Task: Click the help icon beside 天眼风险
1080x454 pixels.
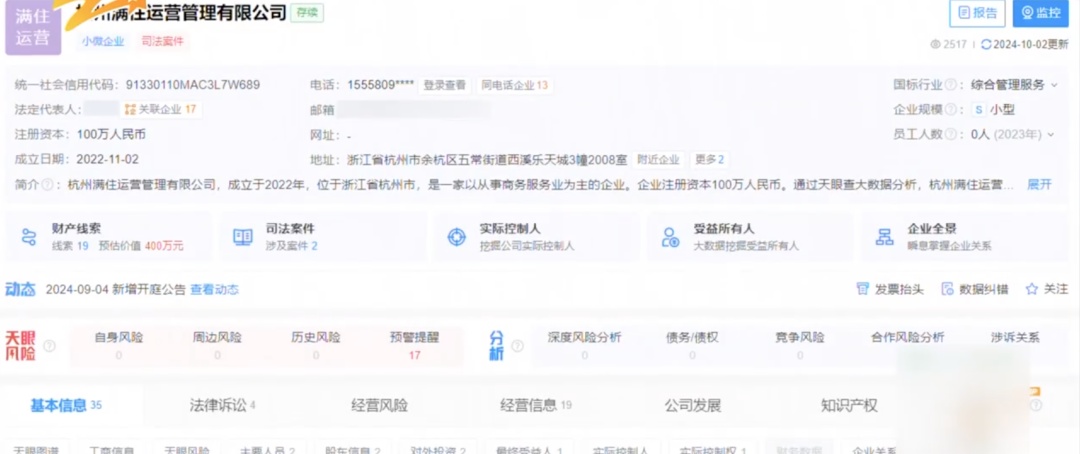Action: pos(50,346)
